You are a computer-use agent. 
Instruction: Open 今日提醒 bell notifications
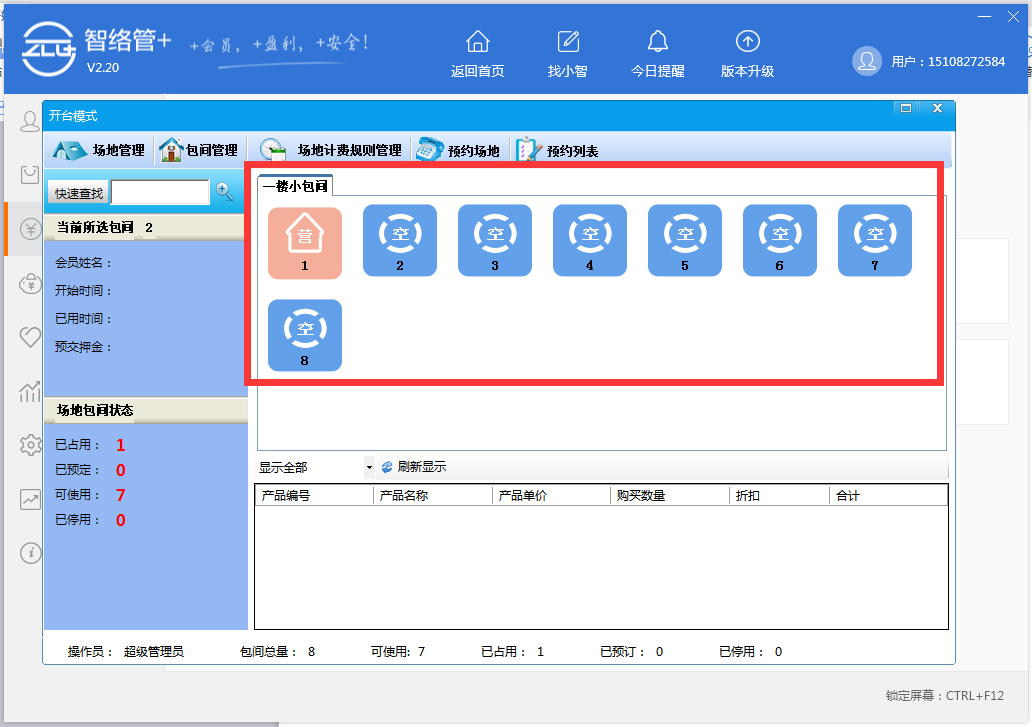point(657,42)
